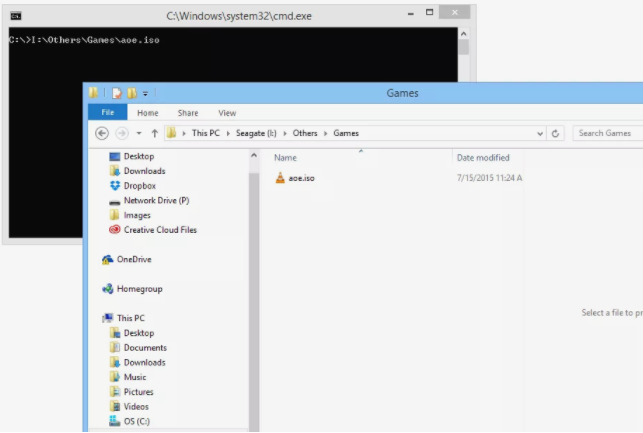
Task: Switch to the View ribbon tab
Action: tap(227, 113)
